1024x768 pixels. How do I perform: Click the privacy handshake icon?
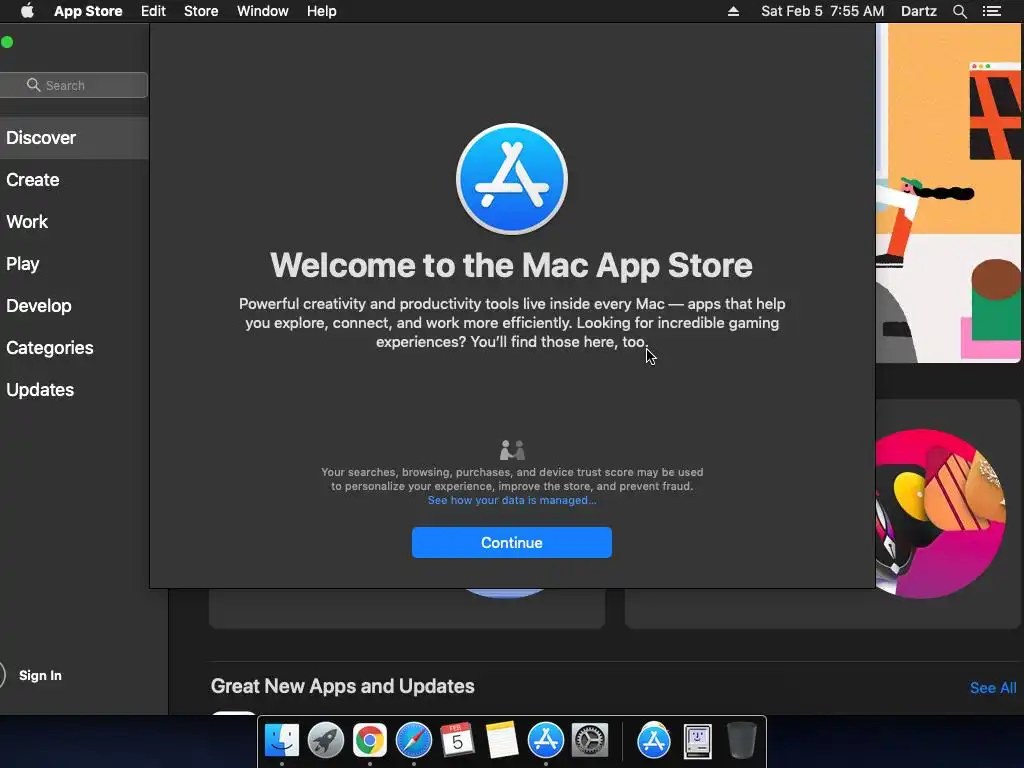pos(512,450)
